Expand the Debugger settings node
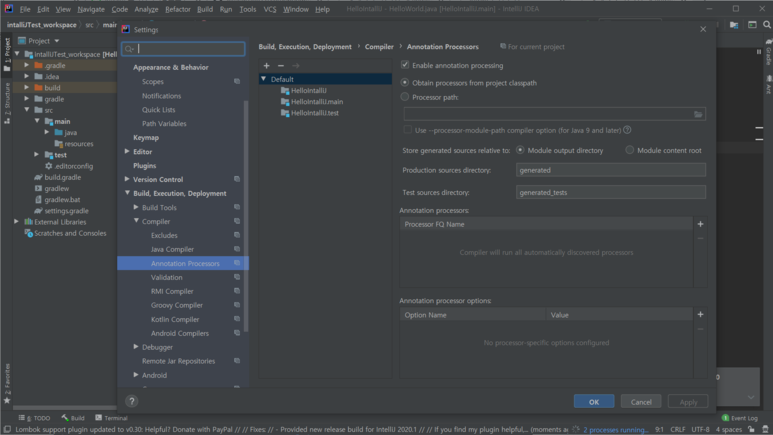The image size is (773, 435). tap(136, 347)
